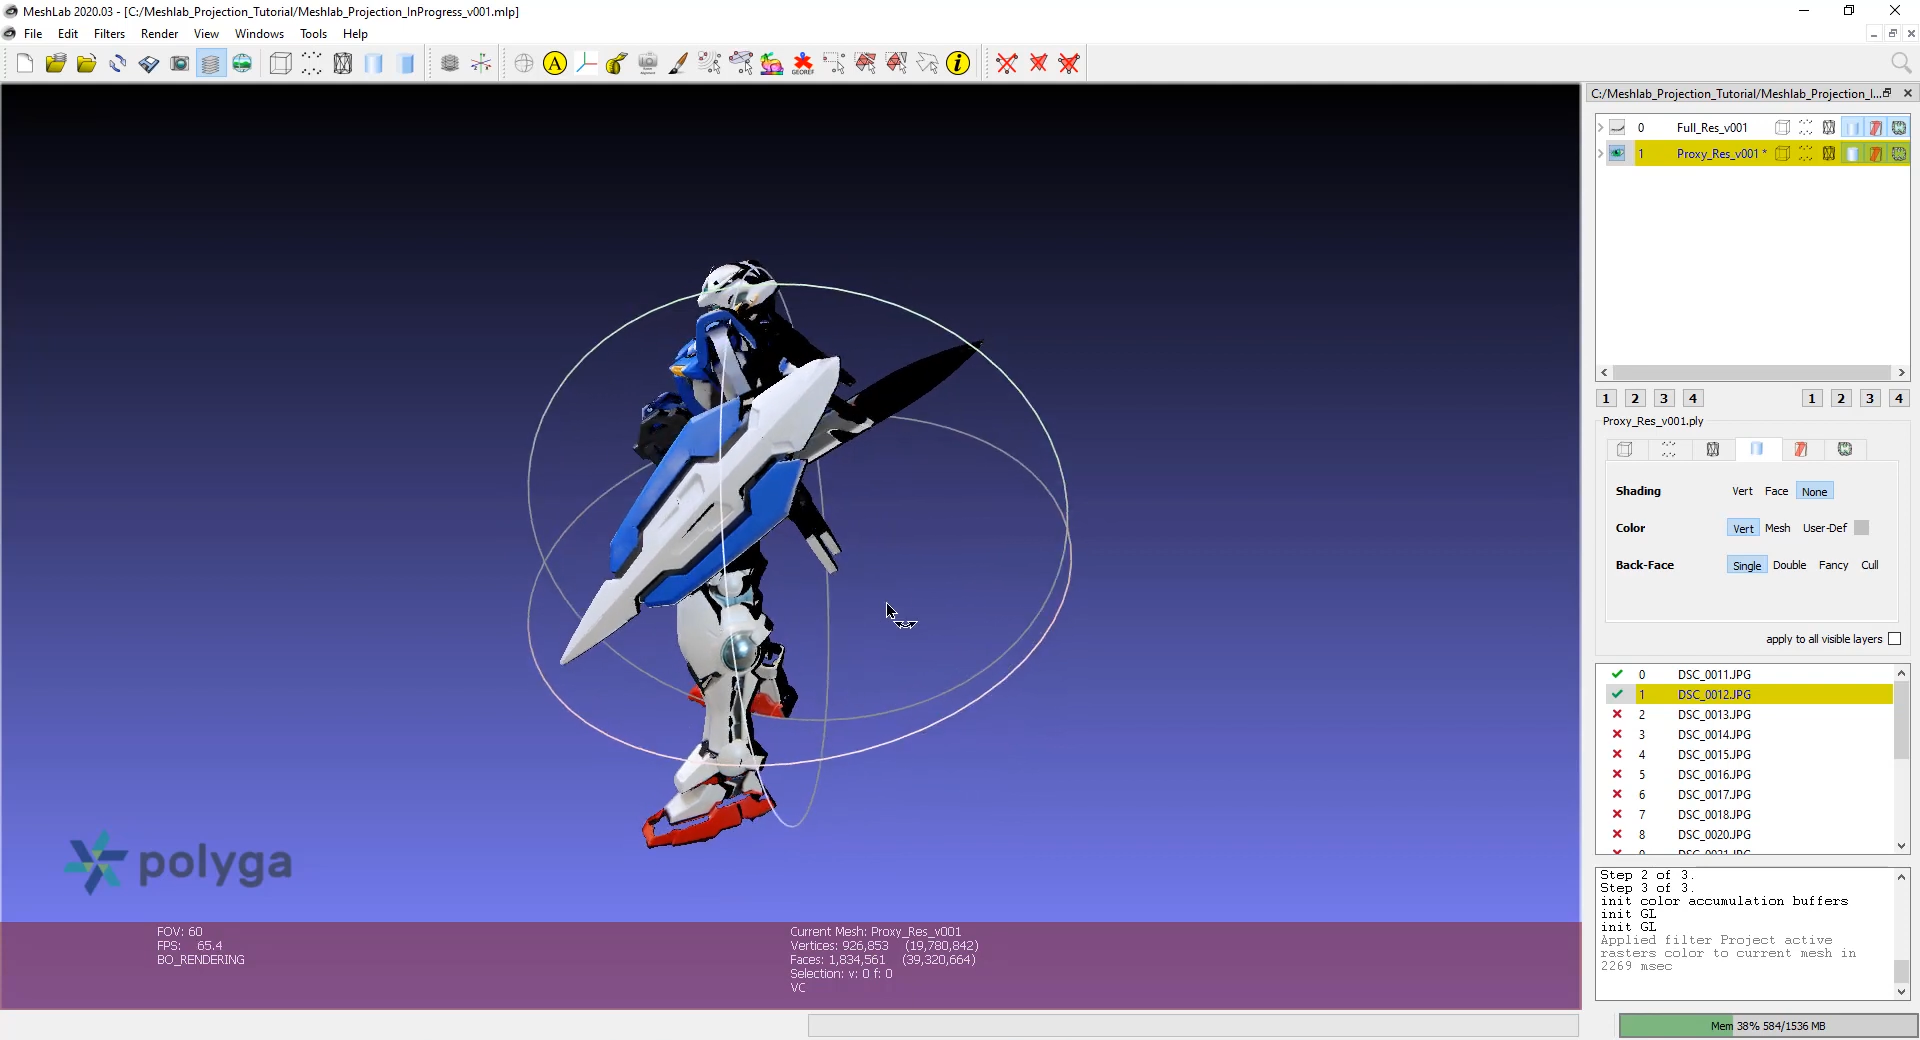Set Shading to Vert
This screenshot has width=1920, height=1040.
1742,492
